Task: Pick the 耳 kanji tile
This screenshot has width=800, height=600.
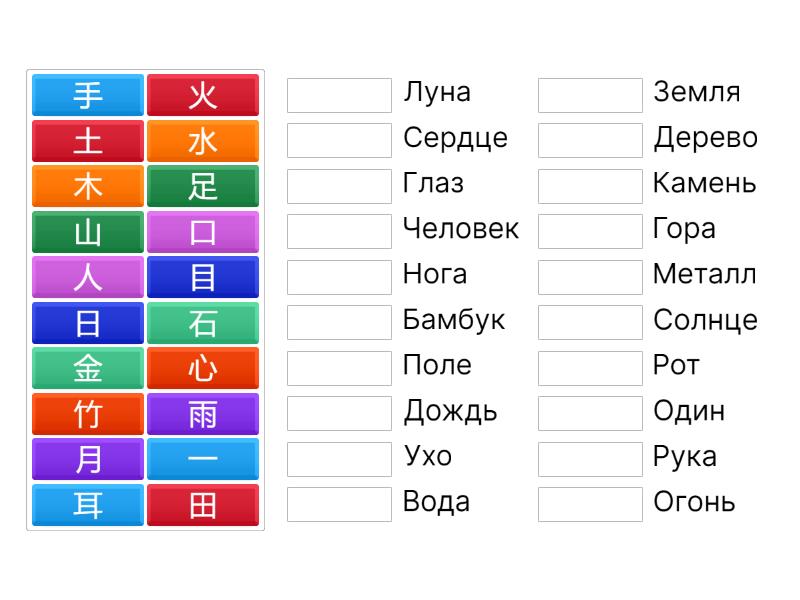Action: click(88, 505)
